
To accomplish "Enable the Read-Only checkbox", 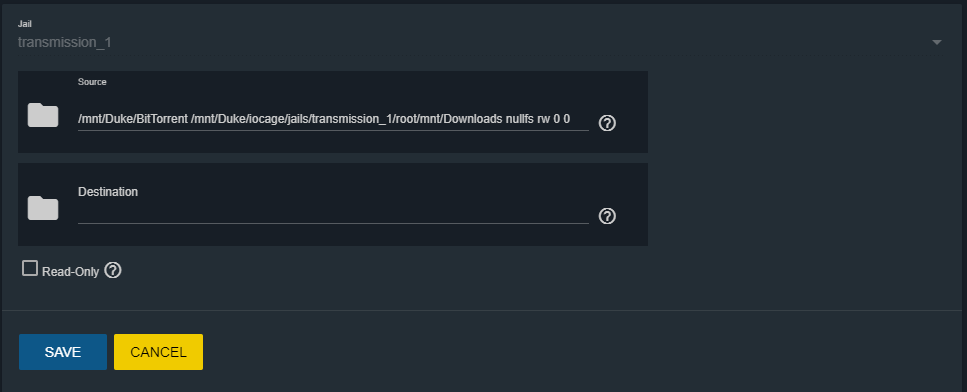I will pos(30,268).
